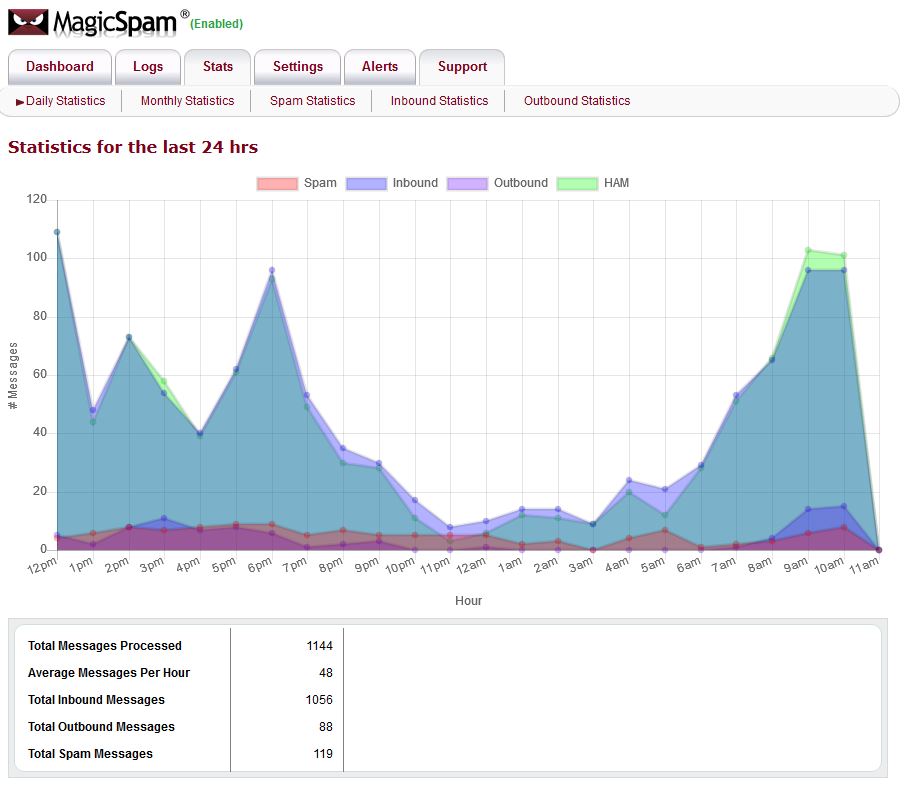Toggle the Inbound series blue legend swatch
This screenshot has width=907, height=793.
point(366,183)
